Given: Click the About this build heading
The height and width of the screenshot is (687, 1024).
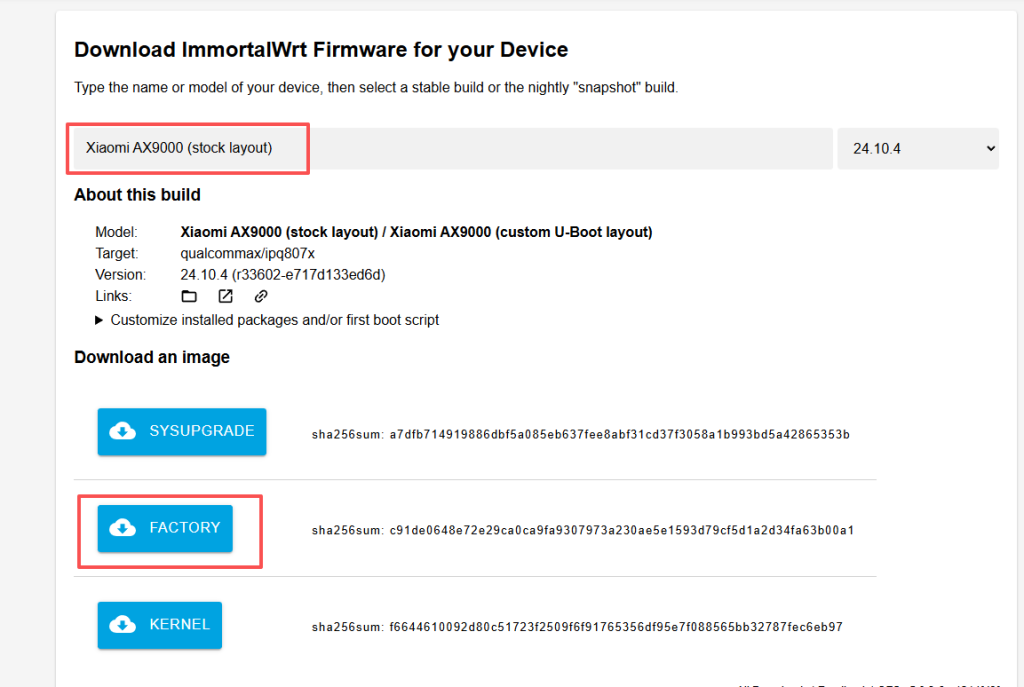Looking at the screenshot, I should [137, 194].
